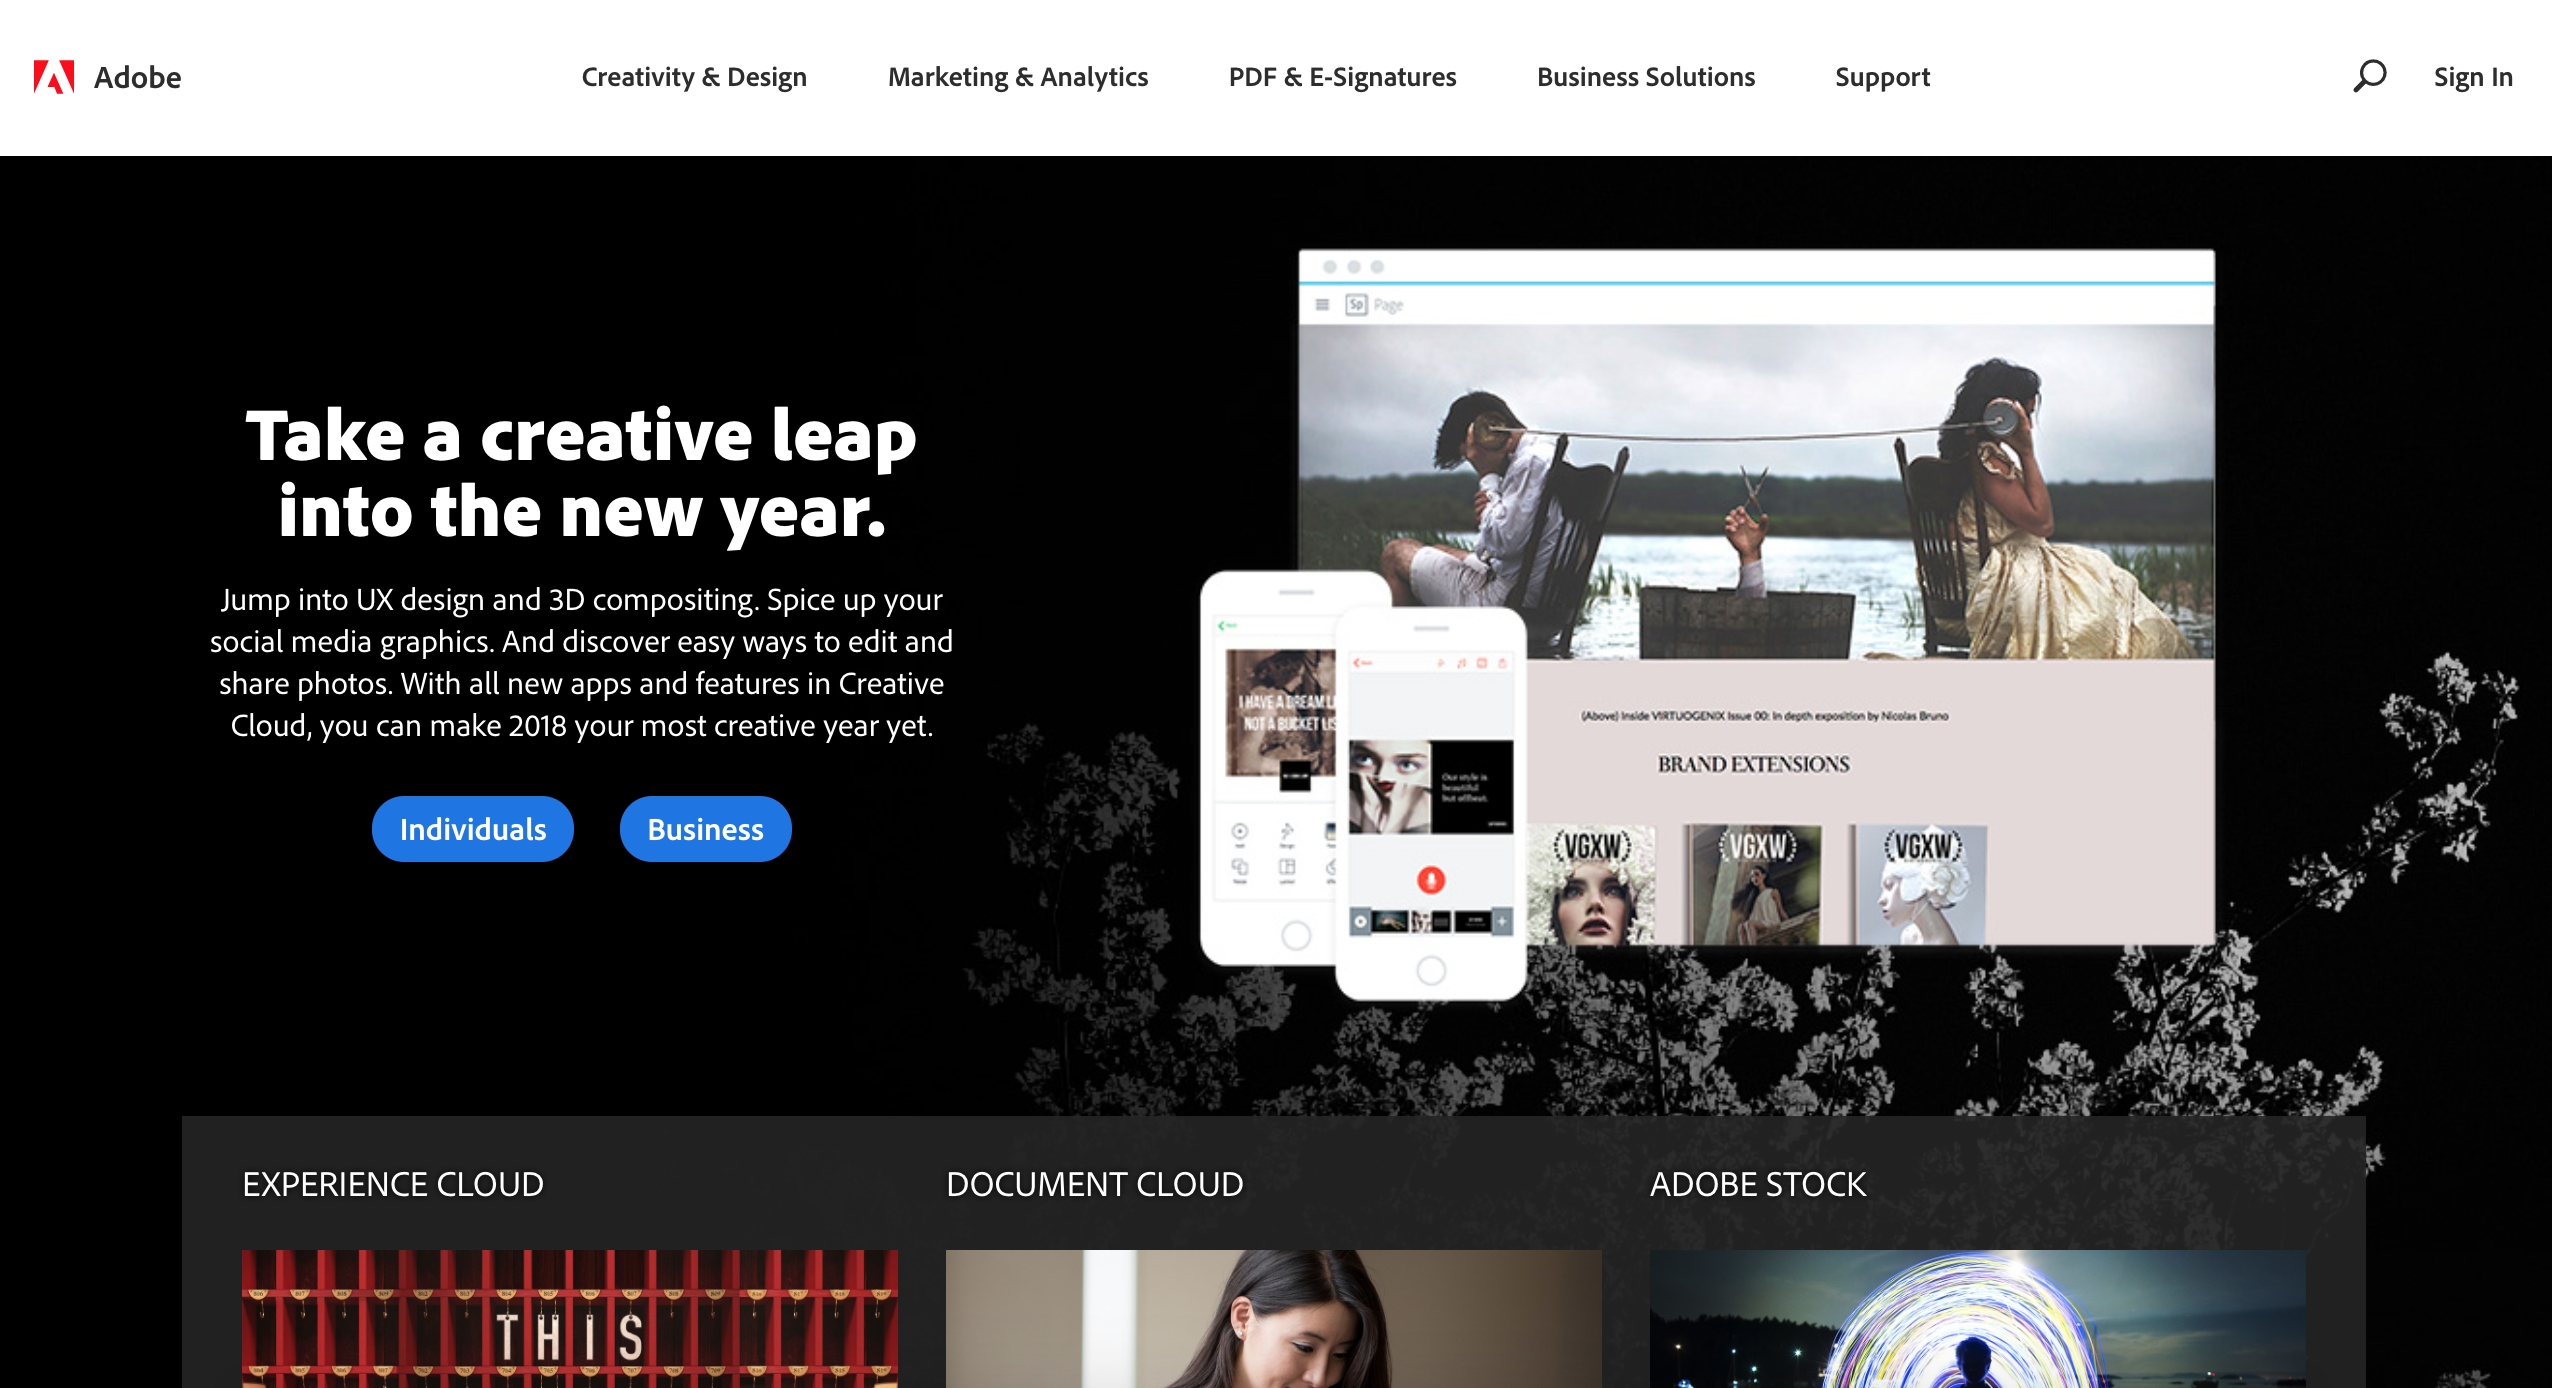Expand the Support navigation item
The height and width of the screenshot is (1388, 2552).
1882,77
